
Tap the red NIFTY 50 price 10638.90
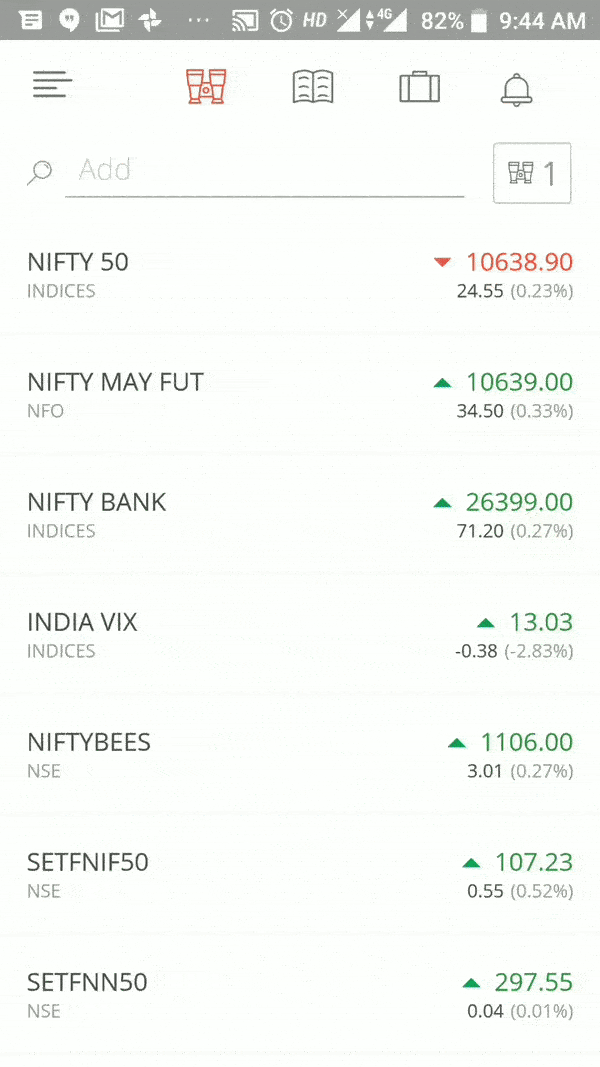pos(519,263)
